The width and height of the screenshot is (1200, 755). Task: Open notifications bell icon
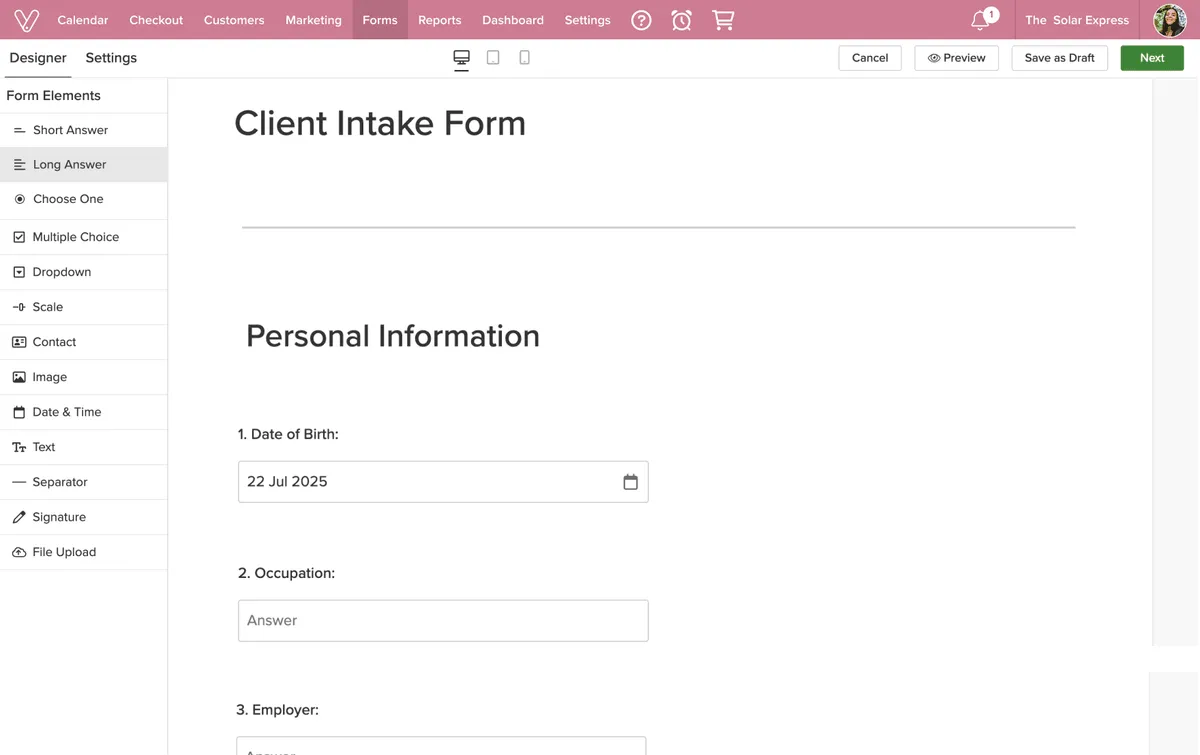pyautogui.click(x=980, y=20)
